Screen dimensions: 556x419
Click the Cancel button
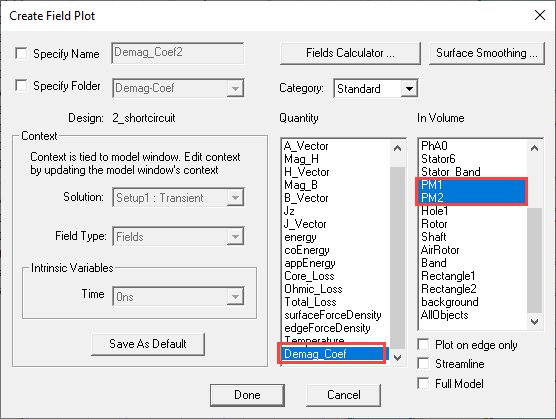coord(344,395)
